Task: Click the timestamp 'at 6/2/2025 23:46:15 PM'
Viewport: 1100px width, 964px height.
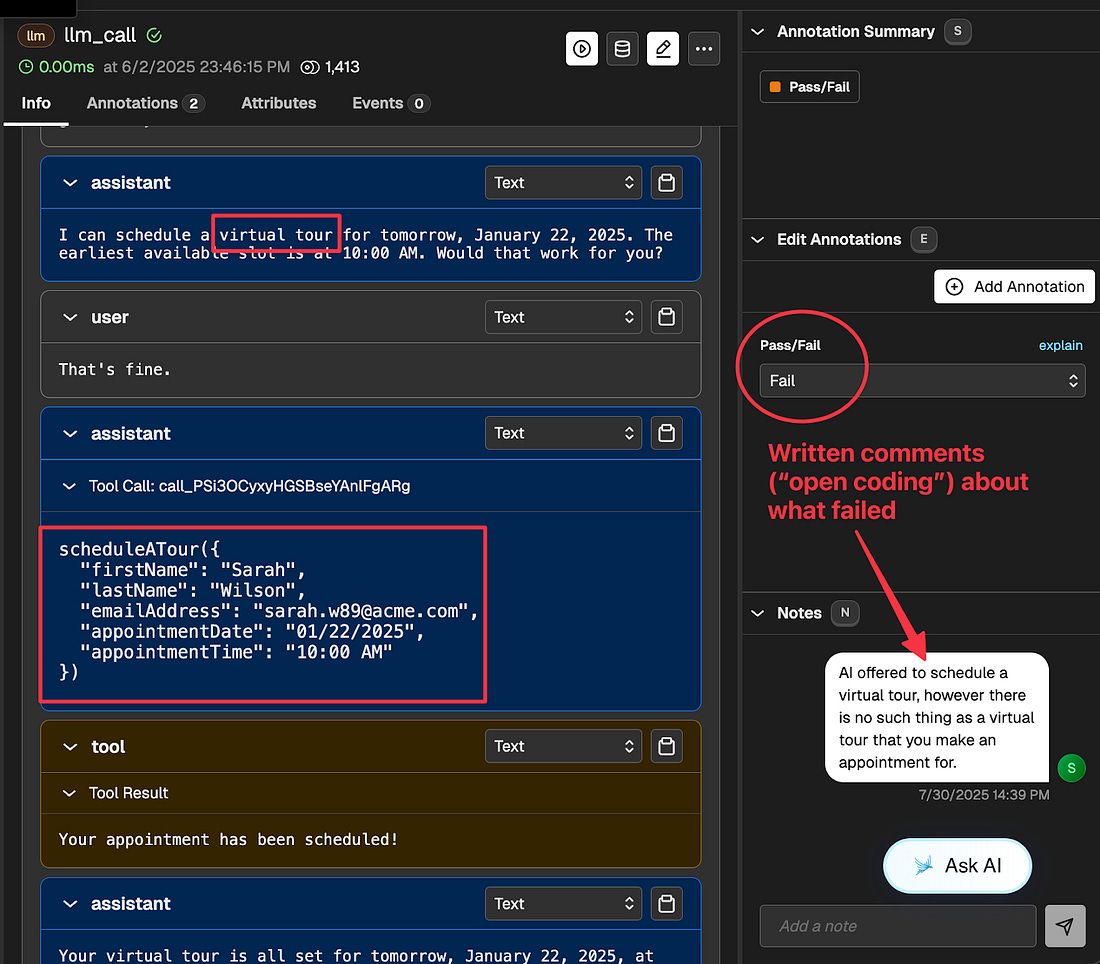Action: click(196, 67)
